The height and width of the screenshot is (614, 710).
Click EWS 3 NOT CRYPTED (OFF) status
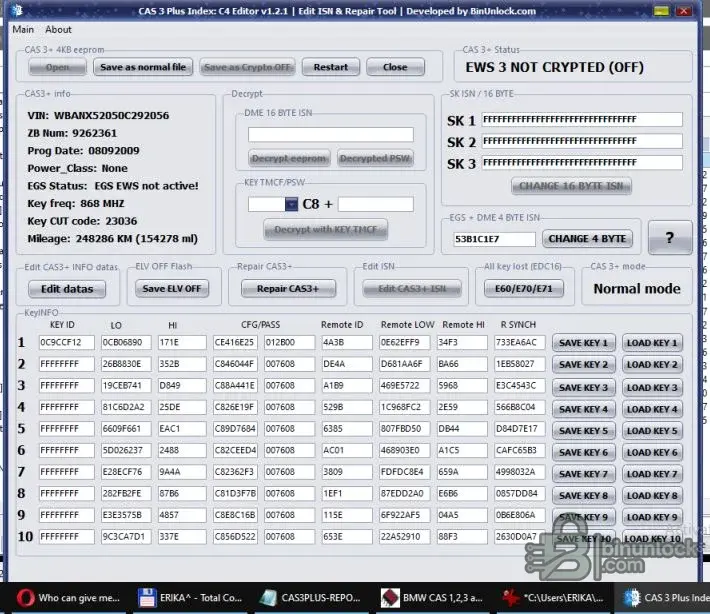(x=555, y=67)
